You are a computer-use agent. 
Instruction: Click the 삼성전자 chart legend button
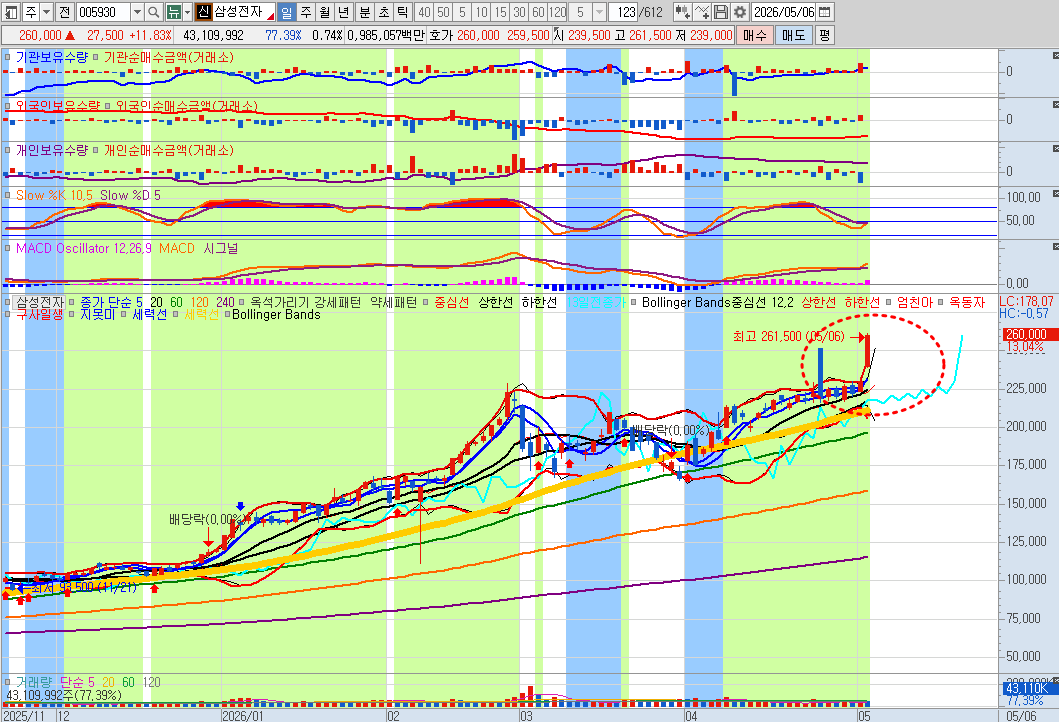coord(39,303)
